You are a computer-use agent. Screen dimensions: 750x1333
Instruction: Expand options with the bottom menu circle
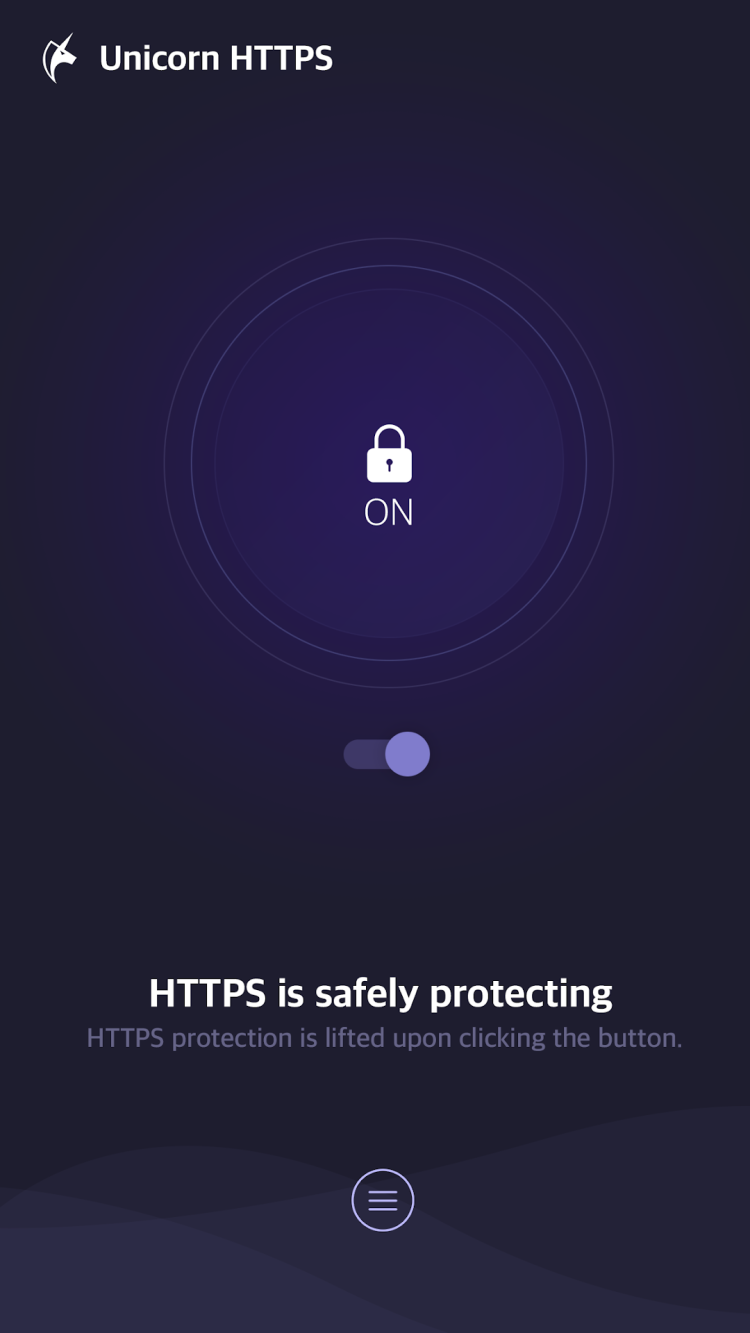(x=383, y=1200)
